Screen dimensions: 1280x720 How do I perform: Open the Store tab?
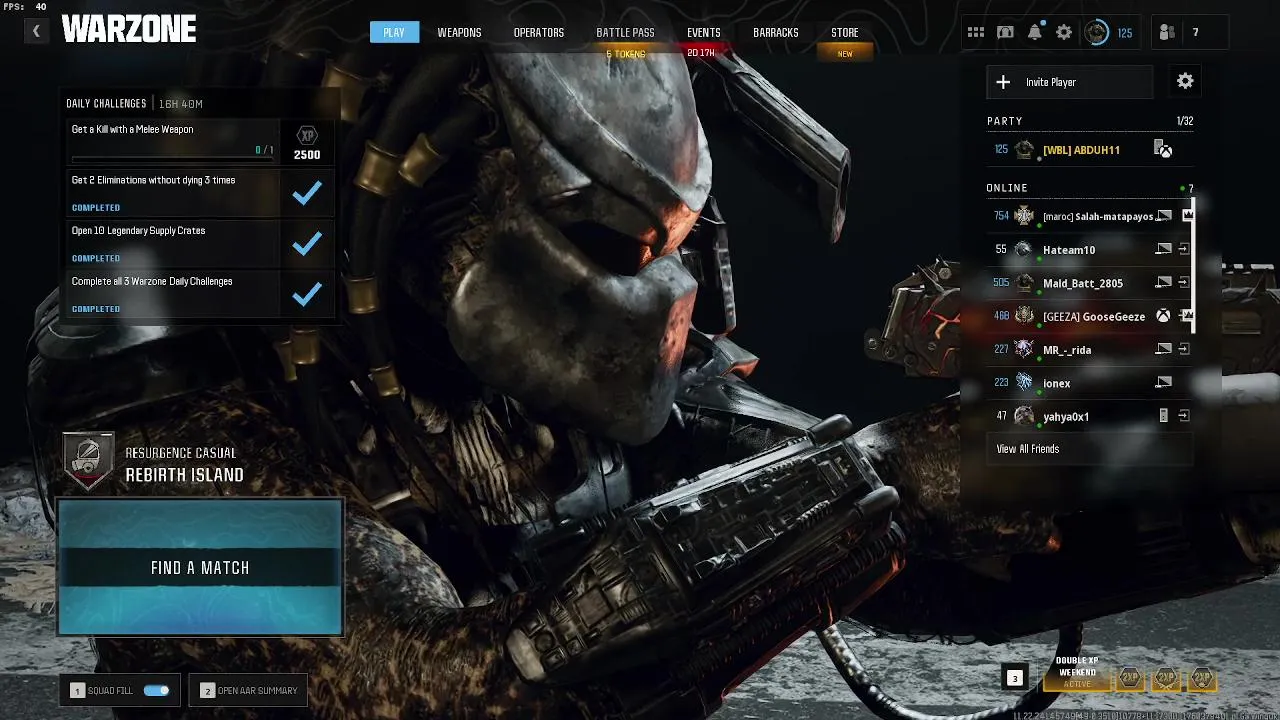845,33
